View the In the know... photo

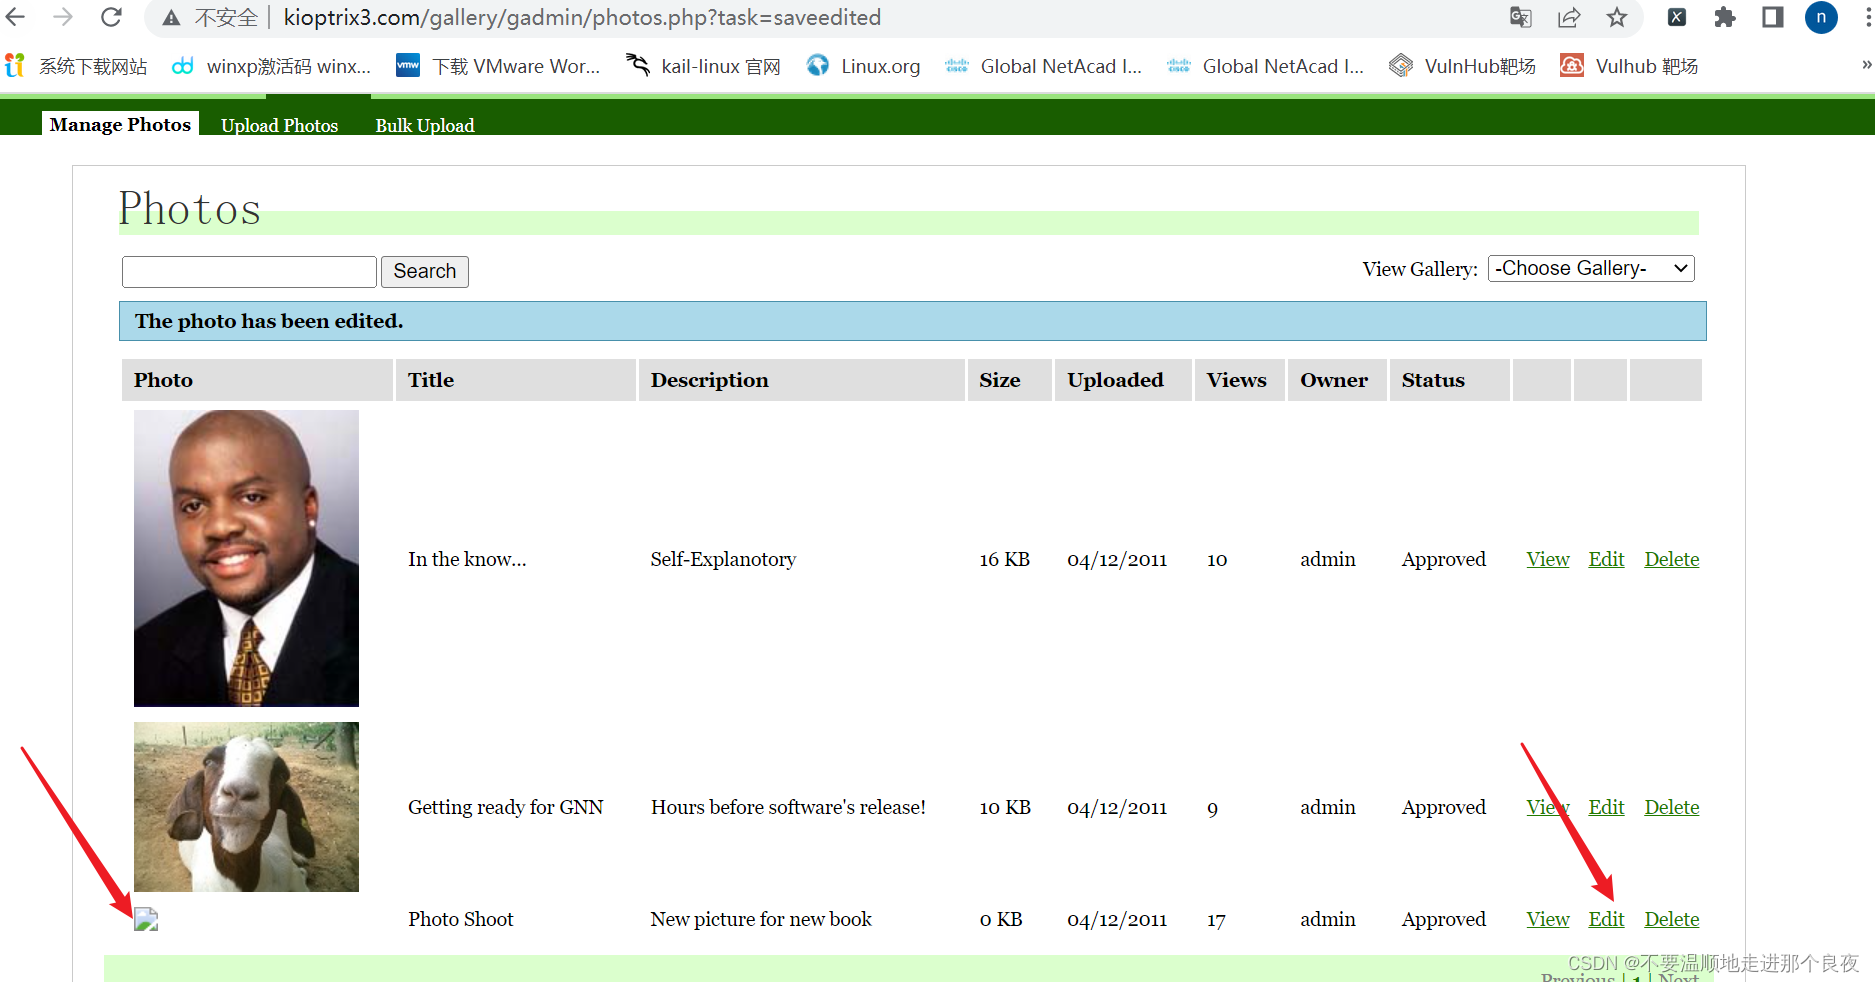[1548, 559]
